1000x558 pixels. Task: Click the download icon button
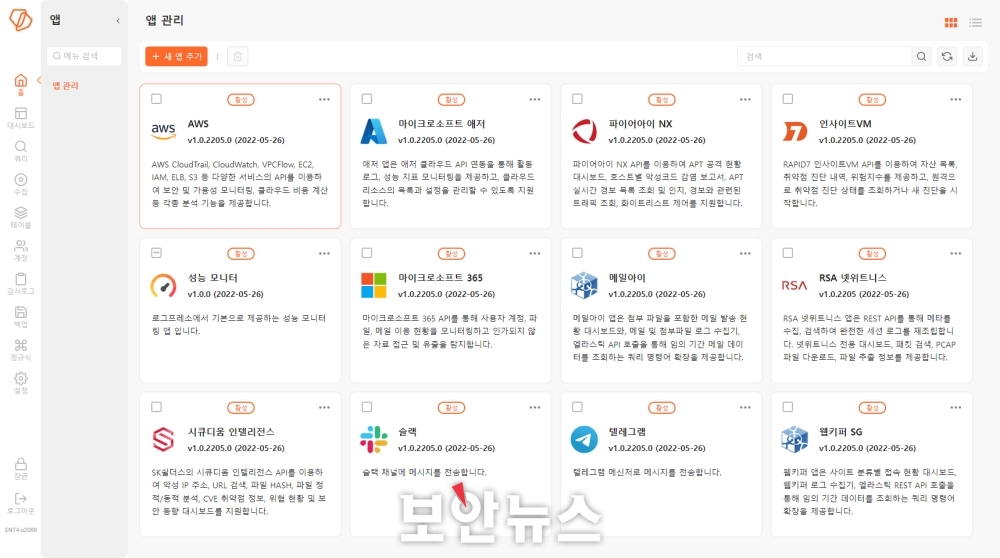pos(973,56)
